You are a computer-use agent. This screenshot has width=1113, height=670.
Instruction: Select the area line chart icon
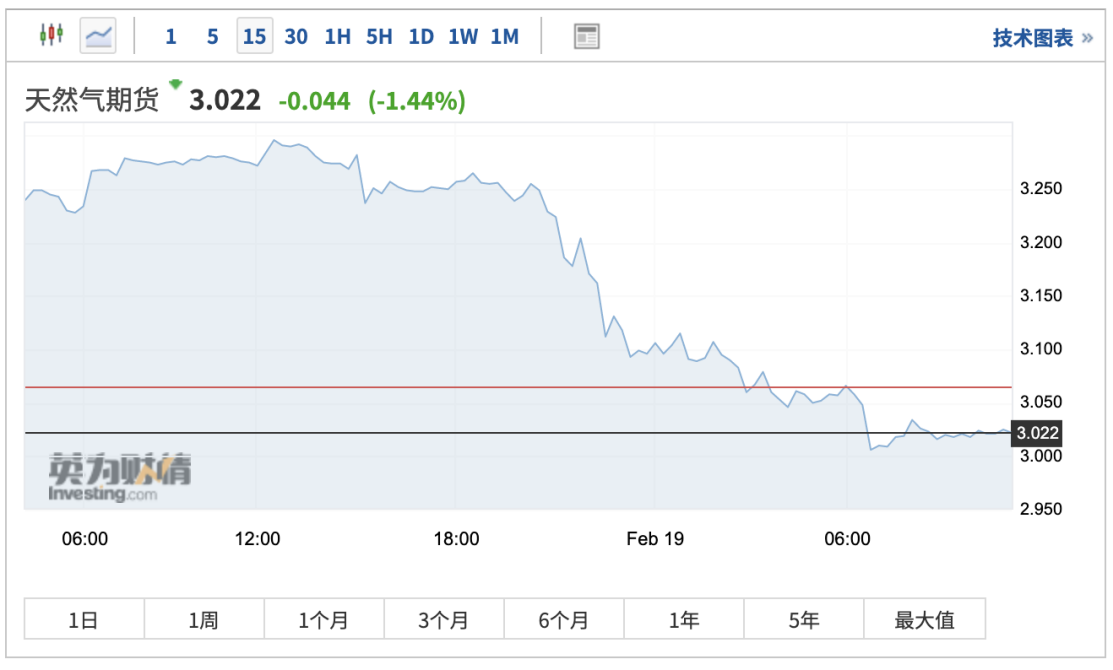click(x=98, y=36)
